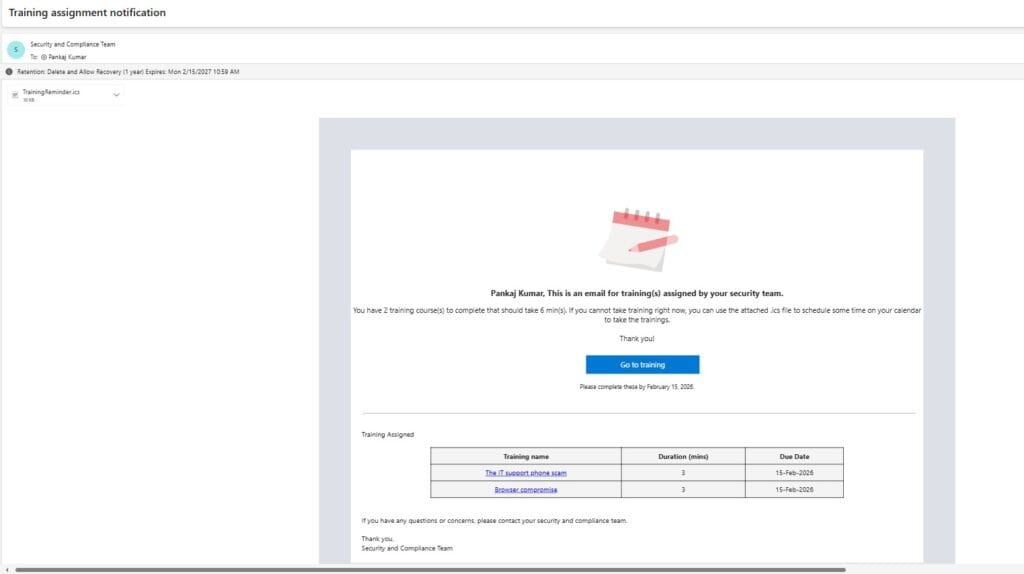Click the Go to training button

[642, 364]
